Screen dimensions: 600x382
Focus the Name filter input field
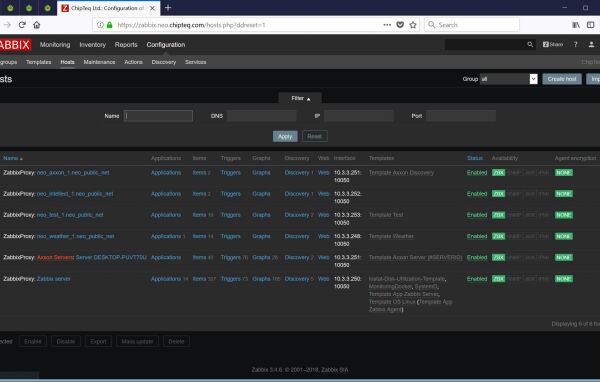tap(158, 116)
